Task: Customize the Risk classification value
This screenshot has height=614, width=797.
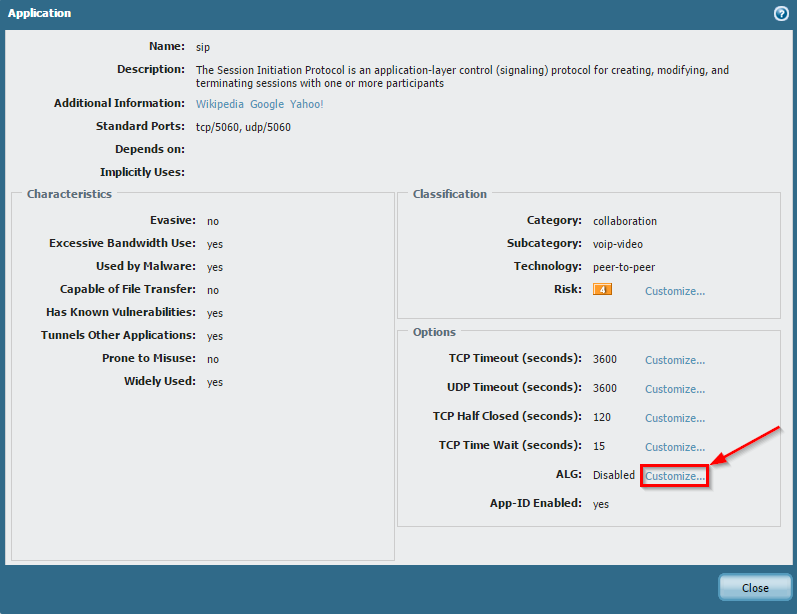Action: pyautogui.click(x=674, y=291)
